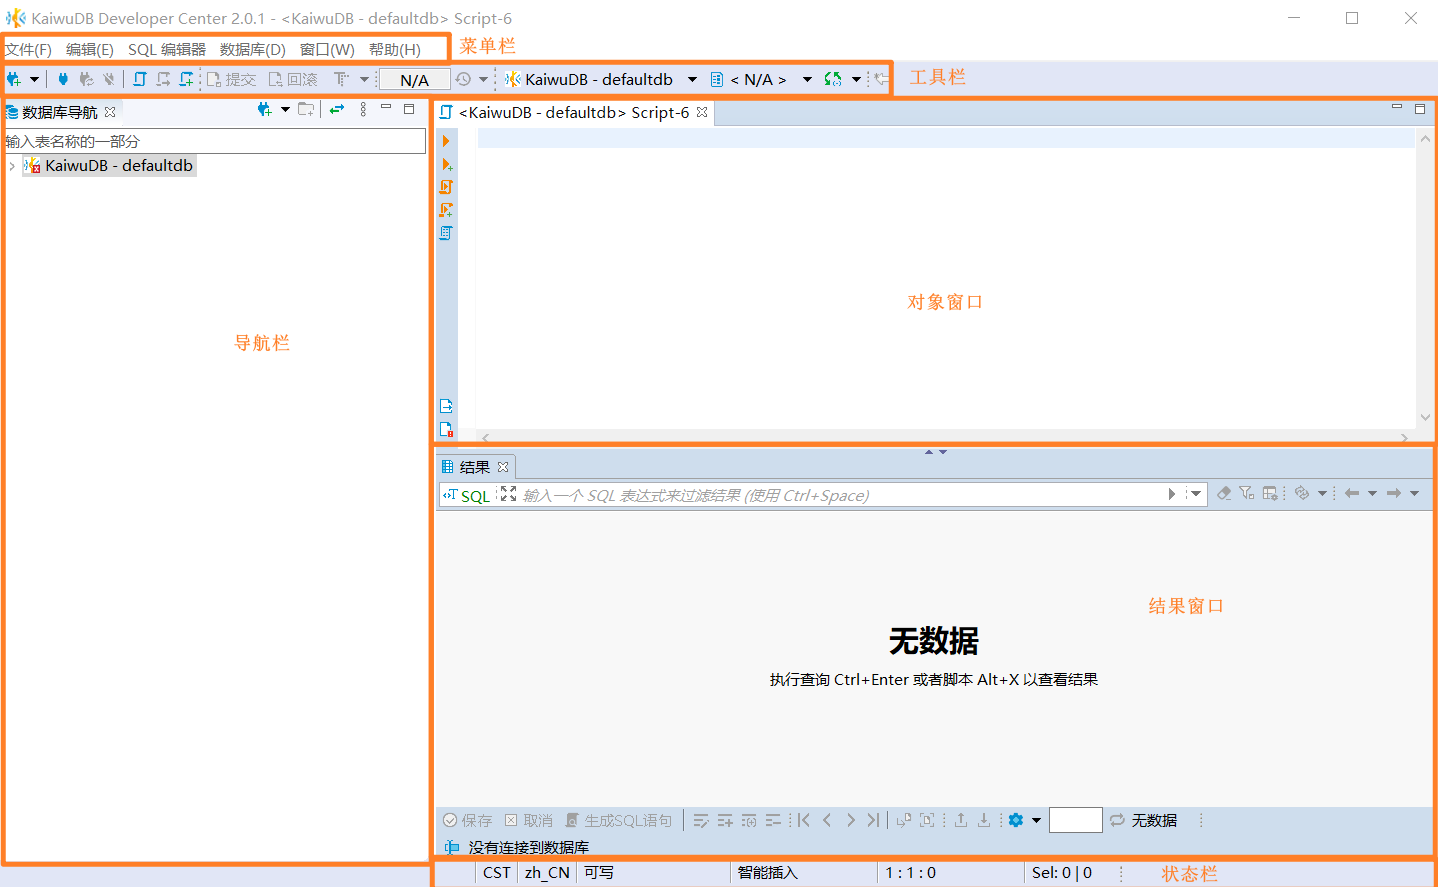Click execute SQL statement orange arrow
Viewport: 1438px width, 887px height.
446,141
